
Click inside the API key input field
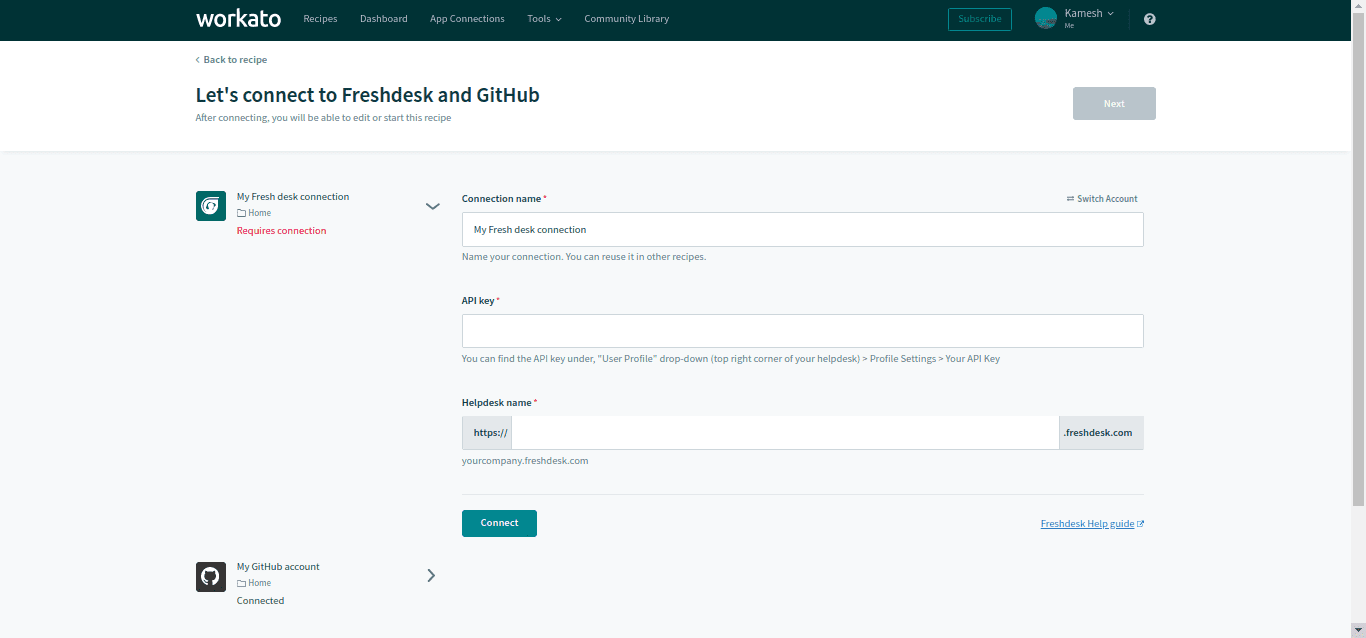(x=800, y=330)
